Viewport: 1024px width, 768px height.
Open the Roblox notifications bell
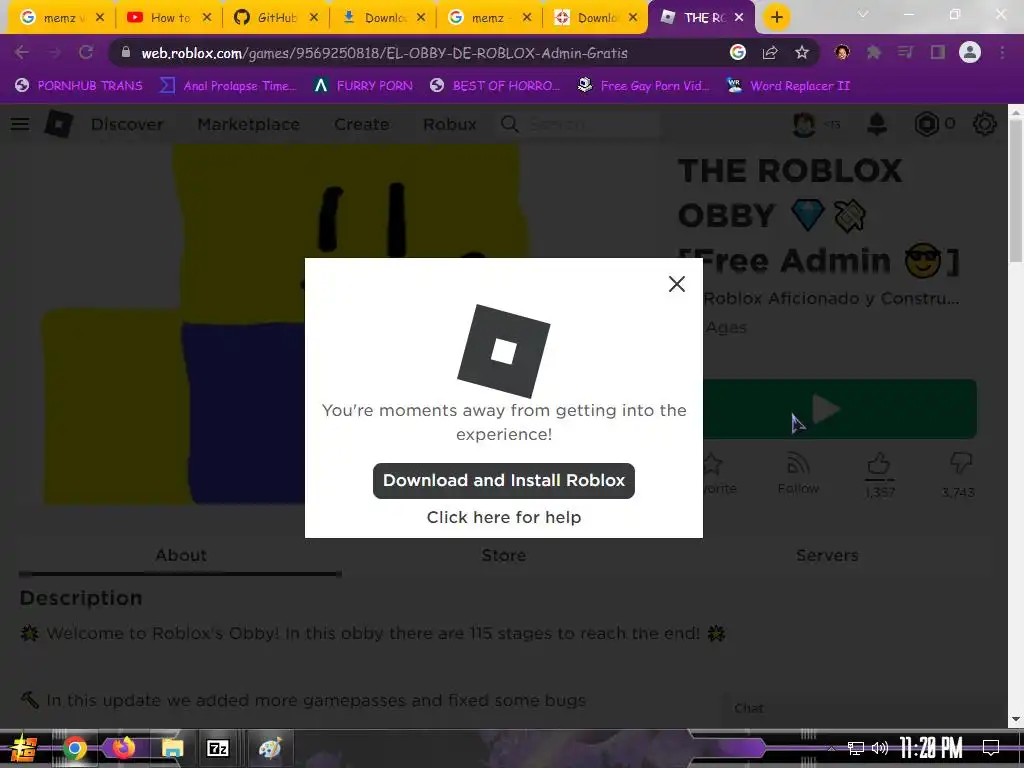tap(877, 124)
